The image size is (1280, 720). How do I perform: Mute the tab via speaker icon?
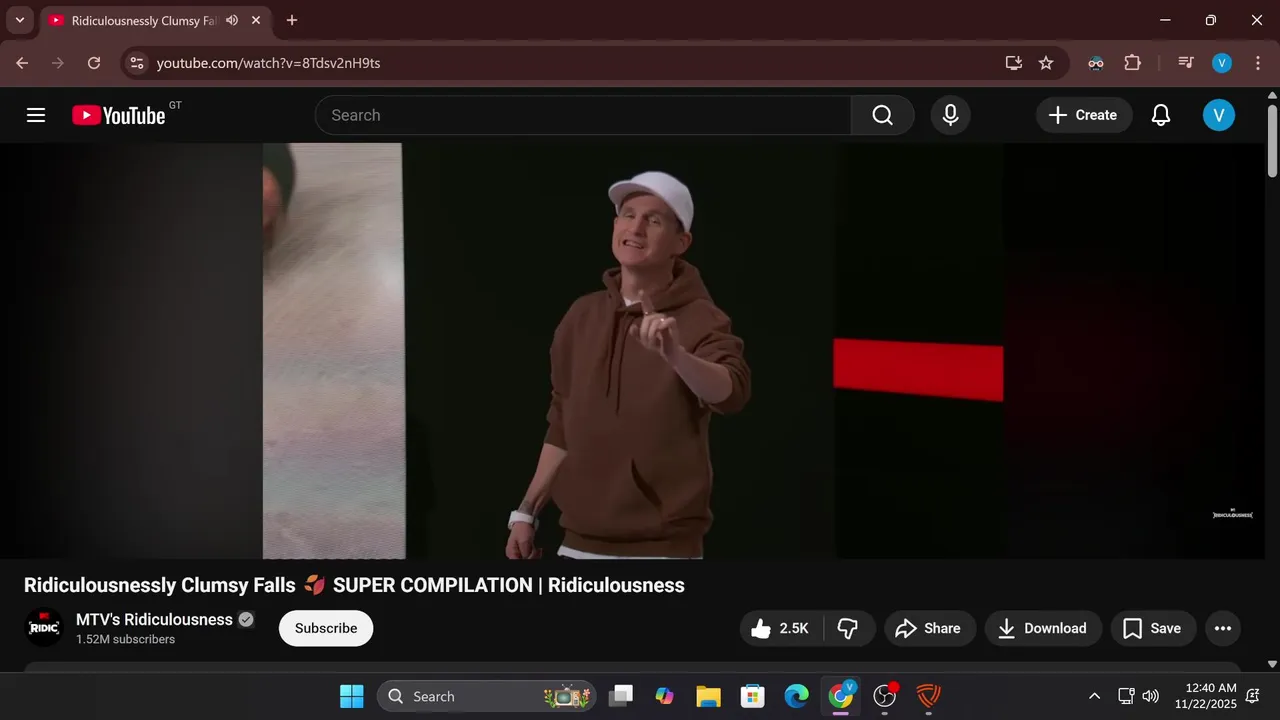pos(232,20)
